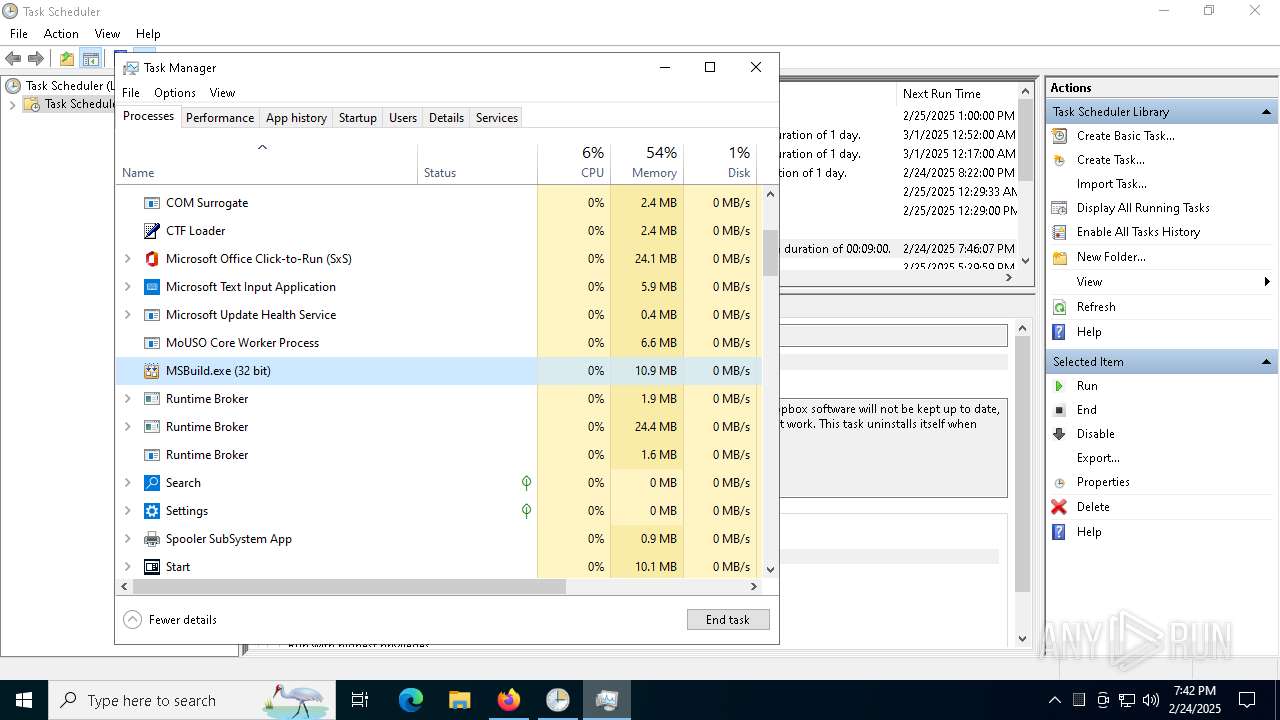1280x720 pixels.
Task: Switch to the Services tab
Action: coord(497,118)
